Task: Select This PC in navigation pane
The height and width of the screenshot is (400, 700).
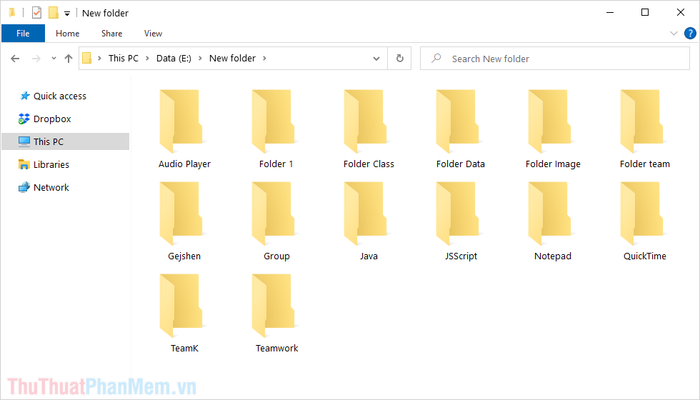Action: (x=66, y=142)
